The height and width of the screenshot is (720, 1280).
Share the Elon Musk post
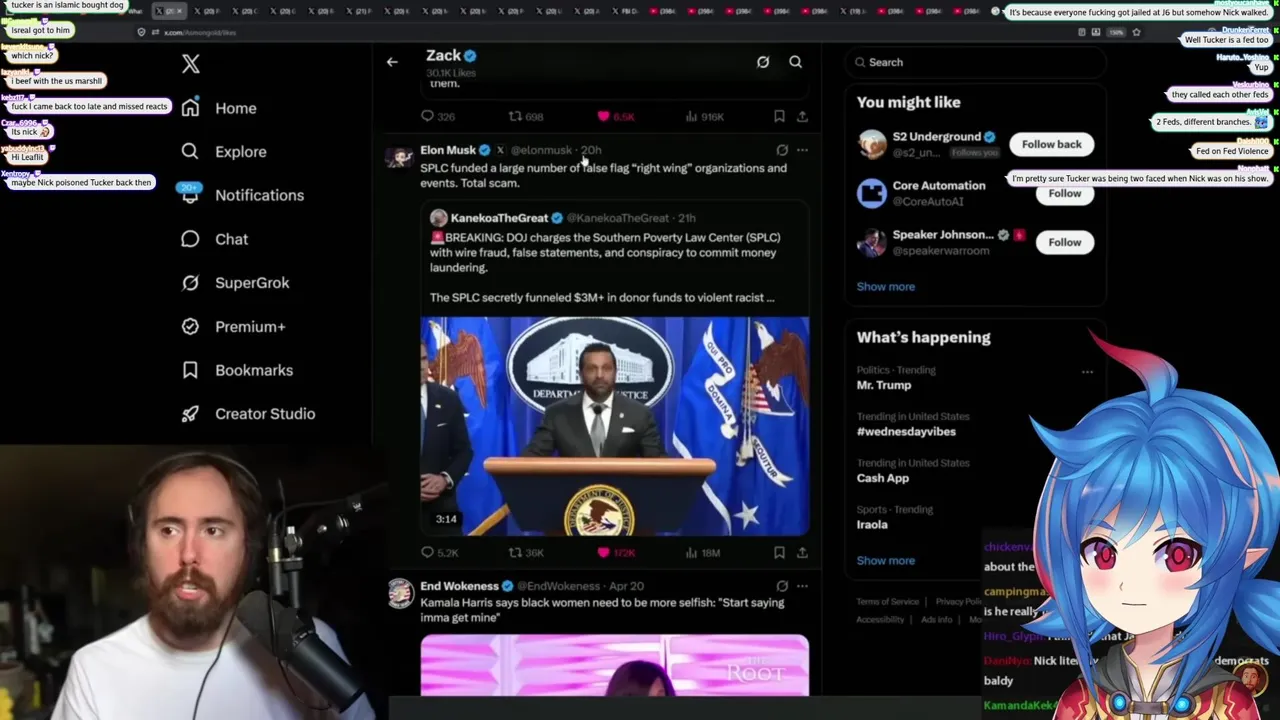pyautogui.click(x=802, y=552)
